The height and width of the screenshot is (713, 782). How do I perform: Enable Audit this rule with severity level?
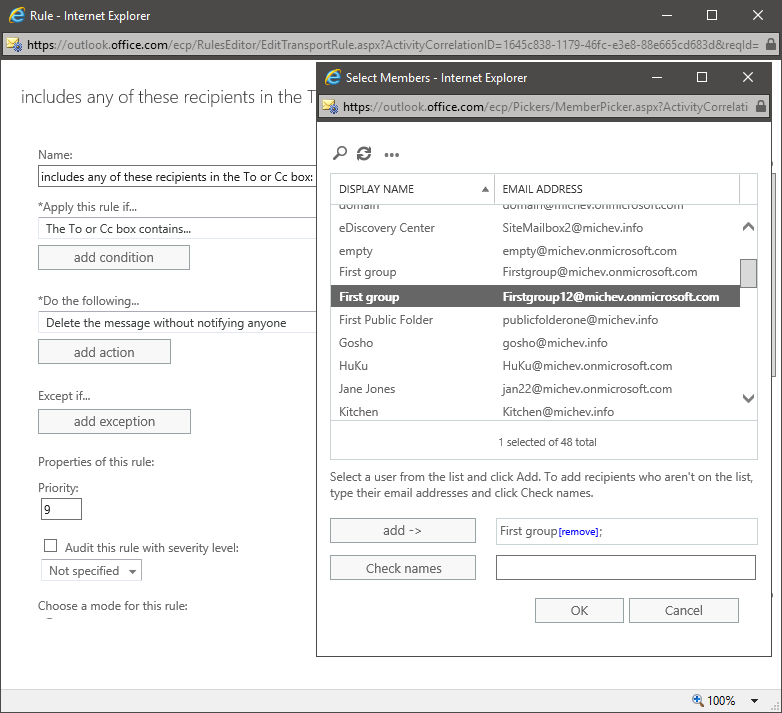pyautogui.click(x=50, y=547)
